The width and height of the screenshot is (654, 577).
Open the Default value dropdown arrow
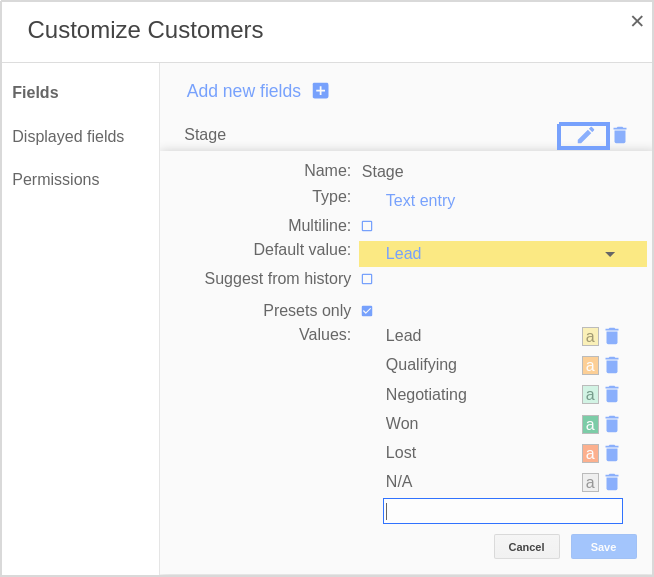(610, 254)
